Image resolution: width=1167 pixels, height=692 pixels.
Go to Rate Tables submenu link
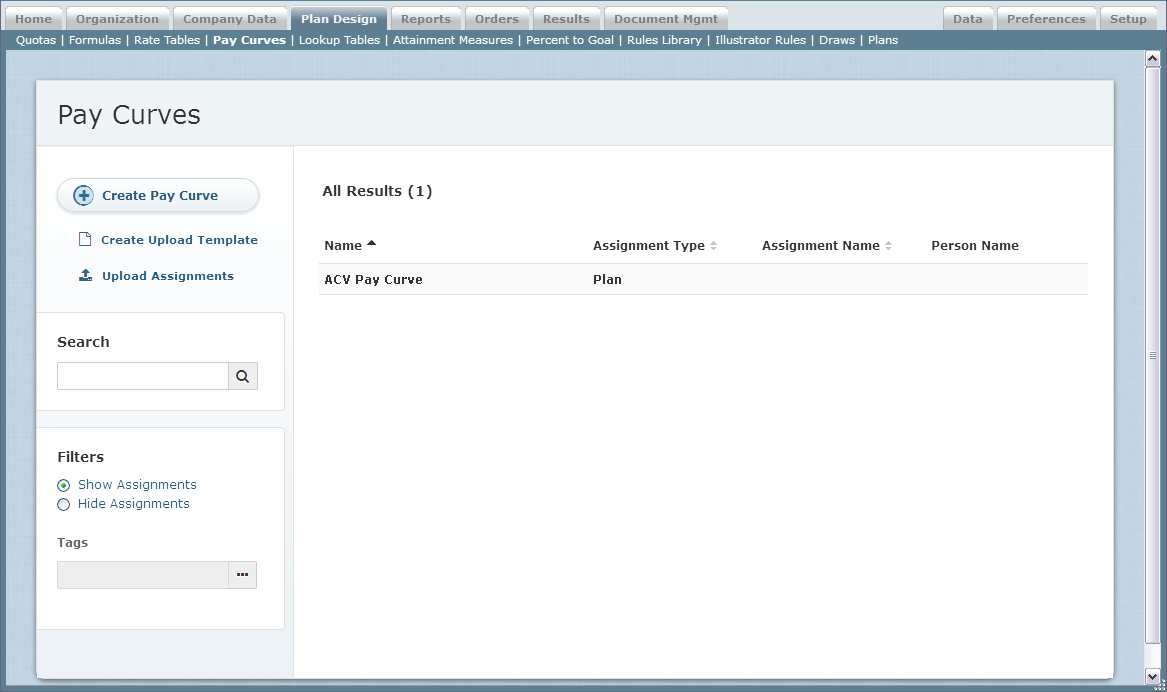[x=166, y=40]
